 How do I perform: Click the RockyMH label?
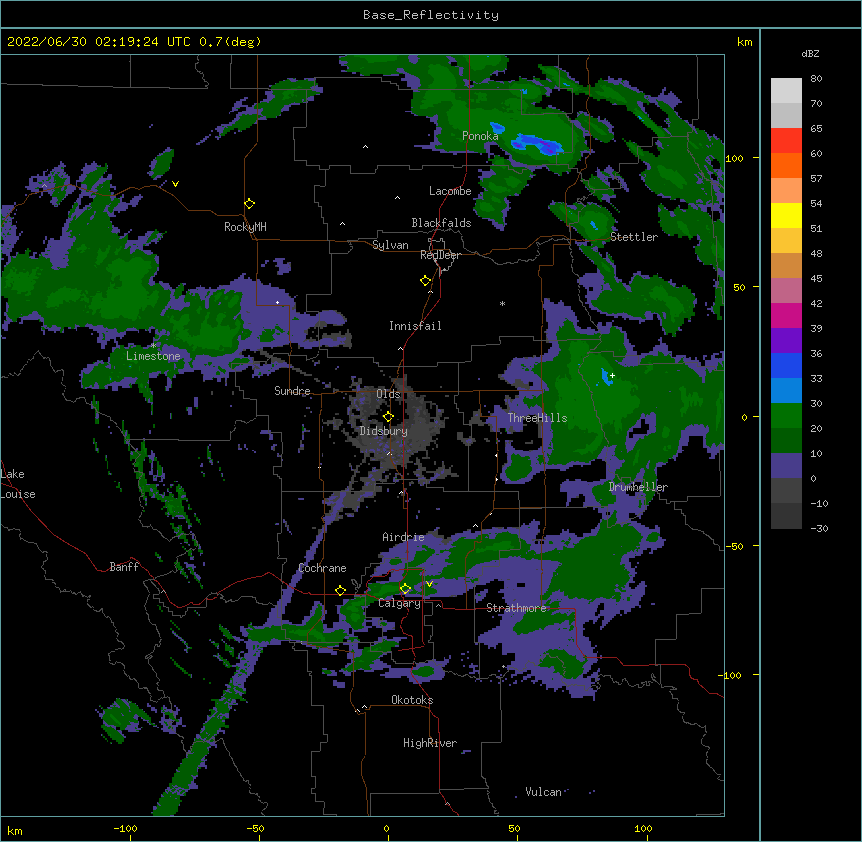[245, 227]
